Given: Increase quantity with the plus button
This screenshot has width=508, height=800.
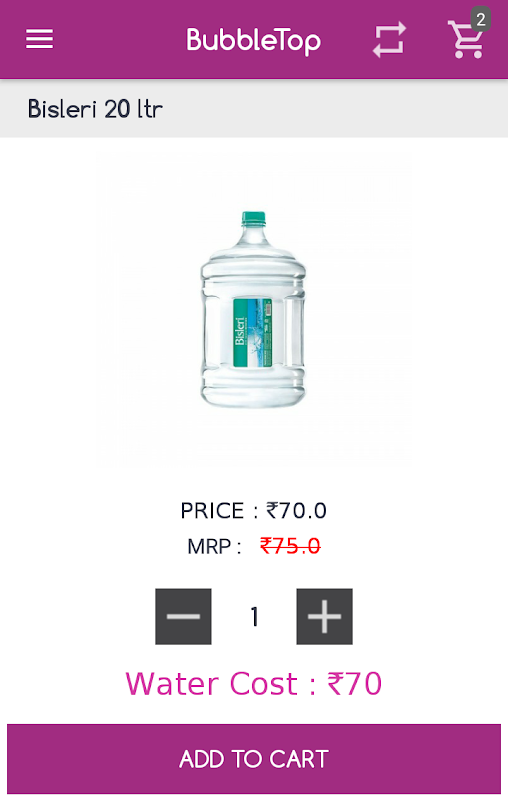Looking at the screenshot, I should pyautogui.click(x=324, y=616).
